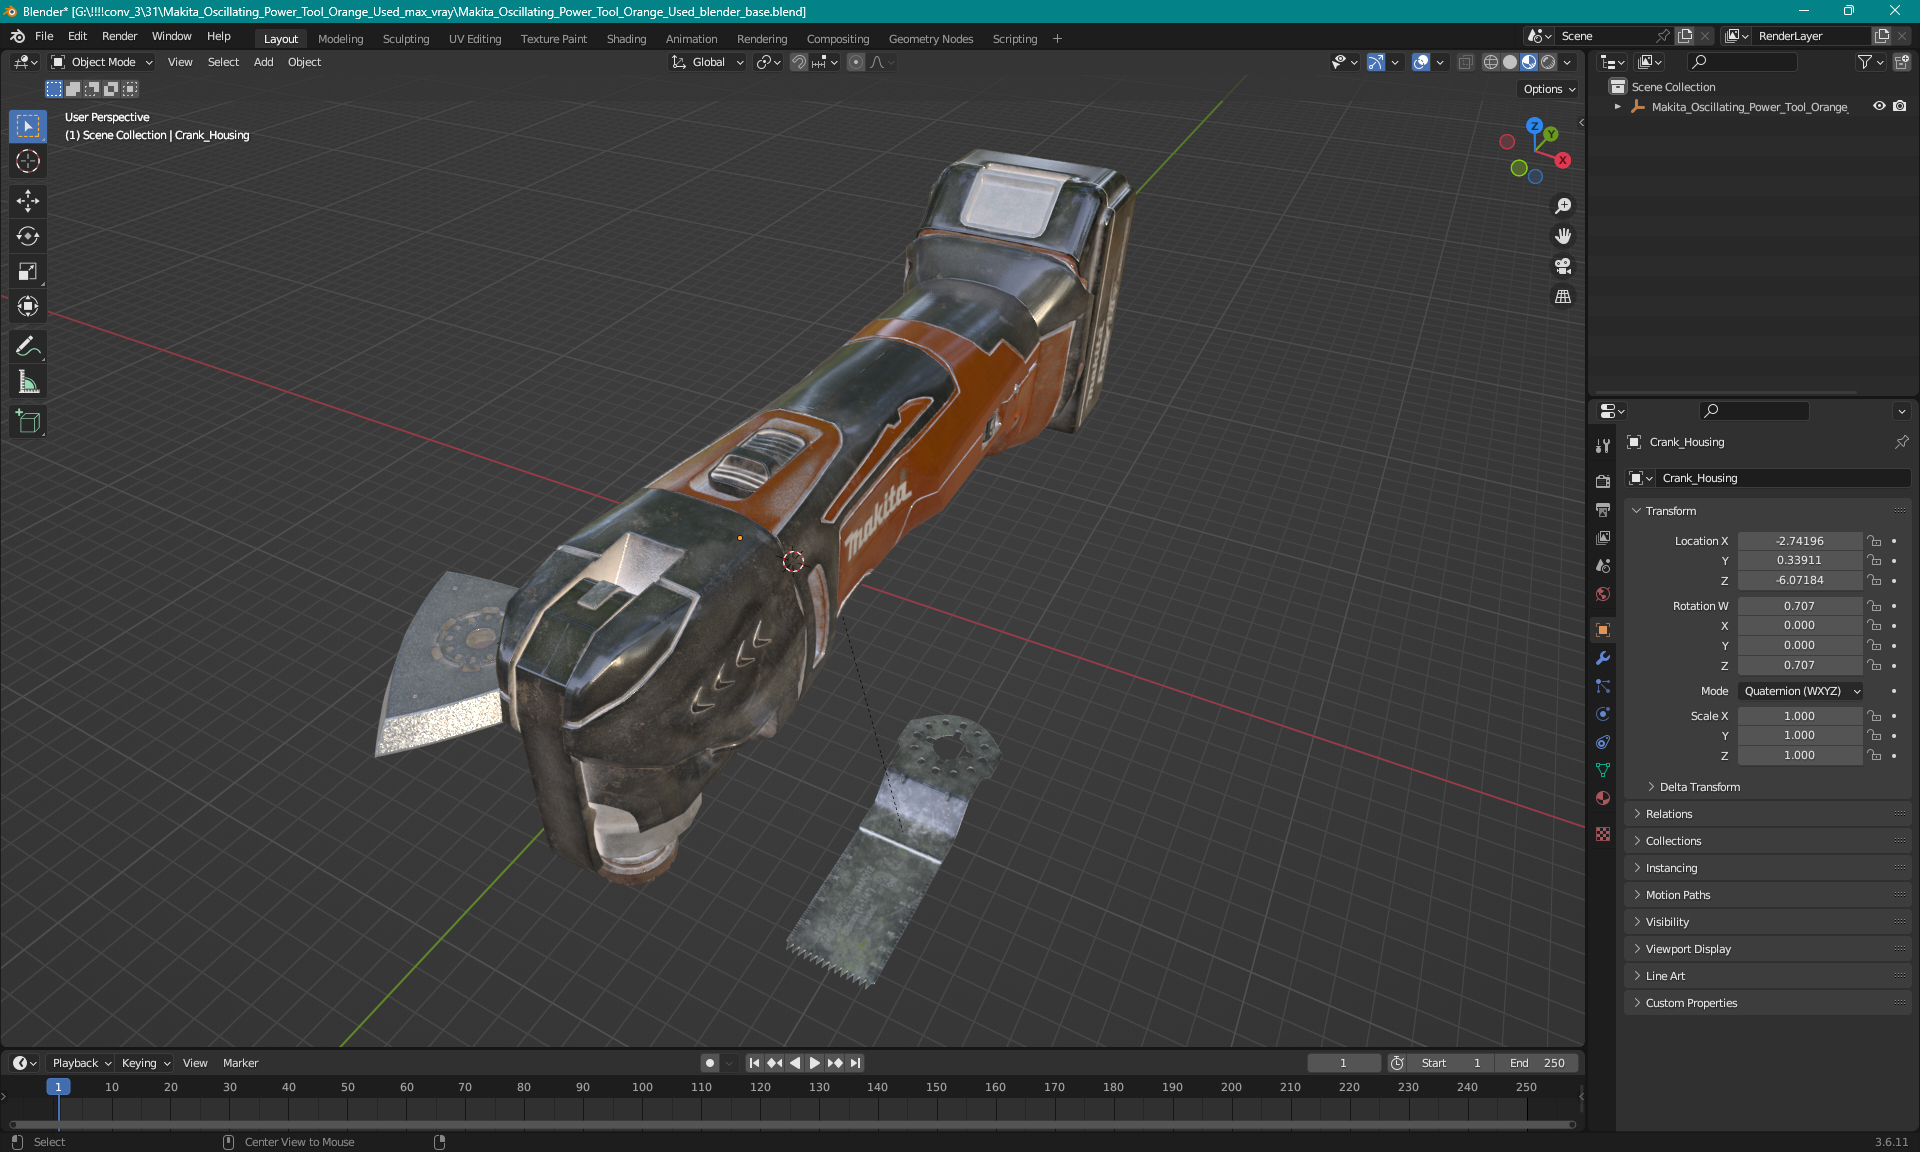Open the Tool properties tab

point(1603,446)
